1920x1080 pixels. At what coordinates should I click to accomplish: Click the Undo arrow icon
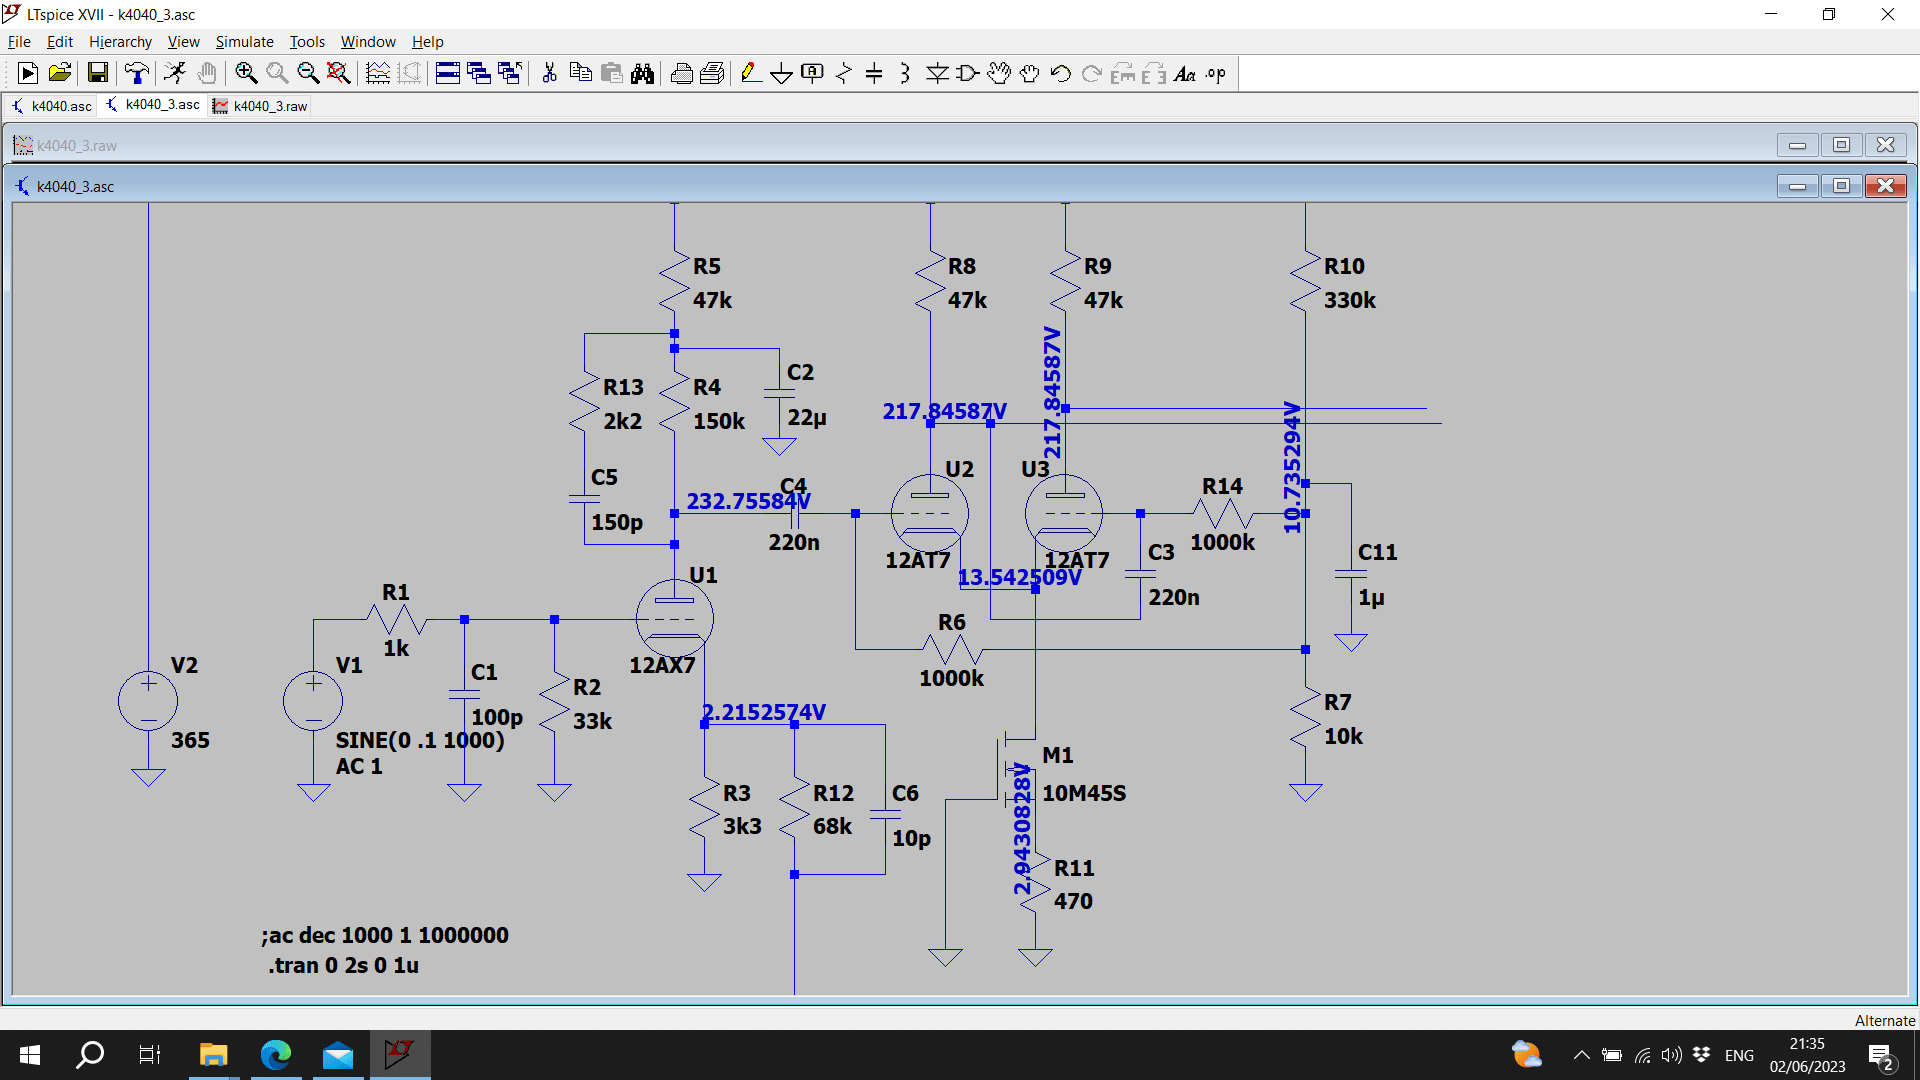1061,73
